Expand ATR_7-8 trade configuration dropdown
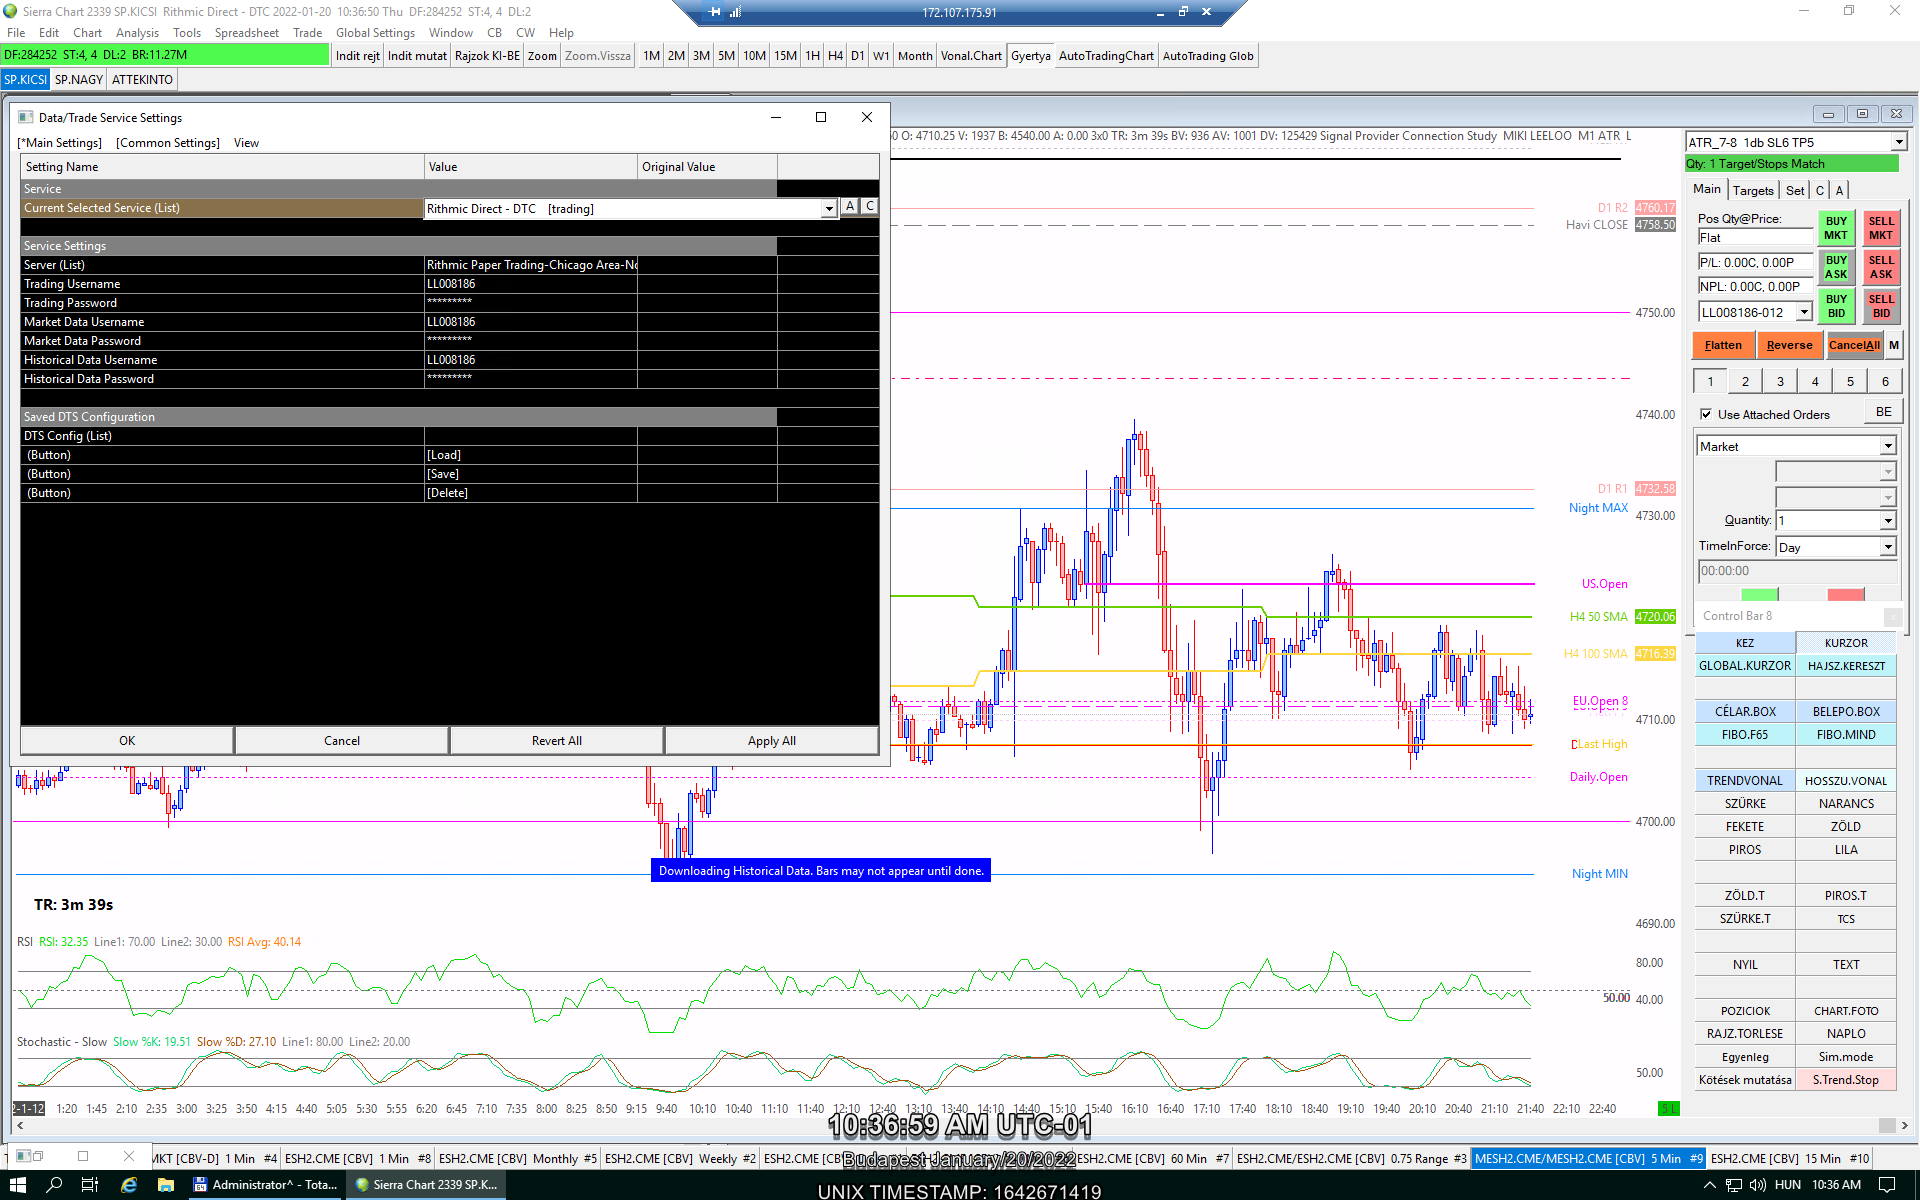1920x1200 pixels. 1898,142
